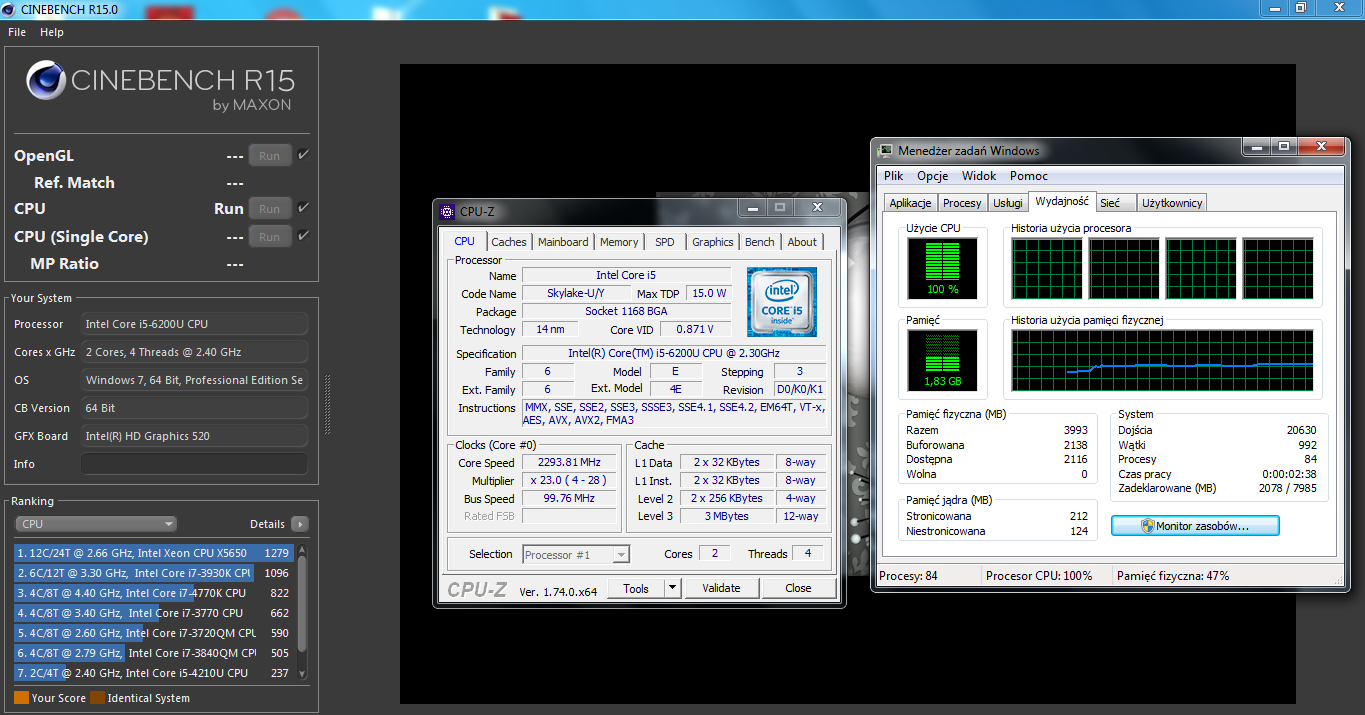Viewport: 1365px width, 715px height.
Task: Open the Plik menu in Task Manager
Action: coord(893,176)
